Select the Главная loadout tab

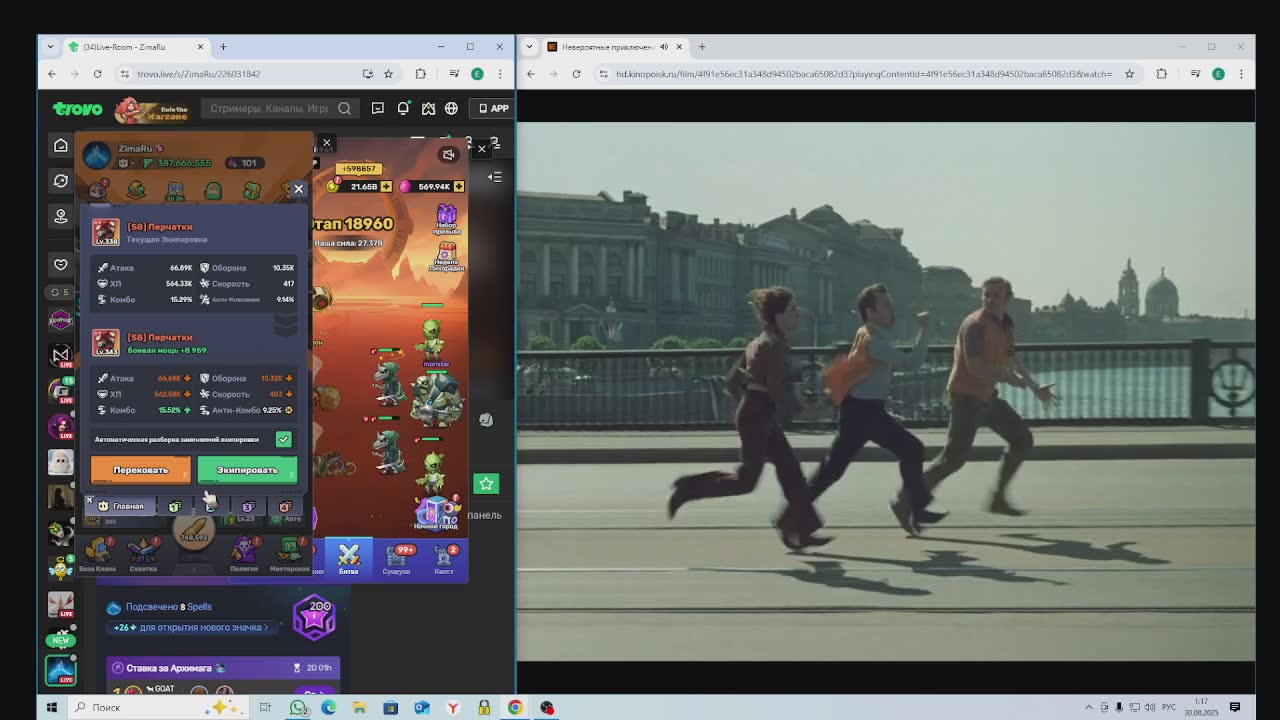pyautogui.click(x=120, y=506)
